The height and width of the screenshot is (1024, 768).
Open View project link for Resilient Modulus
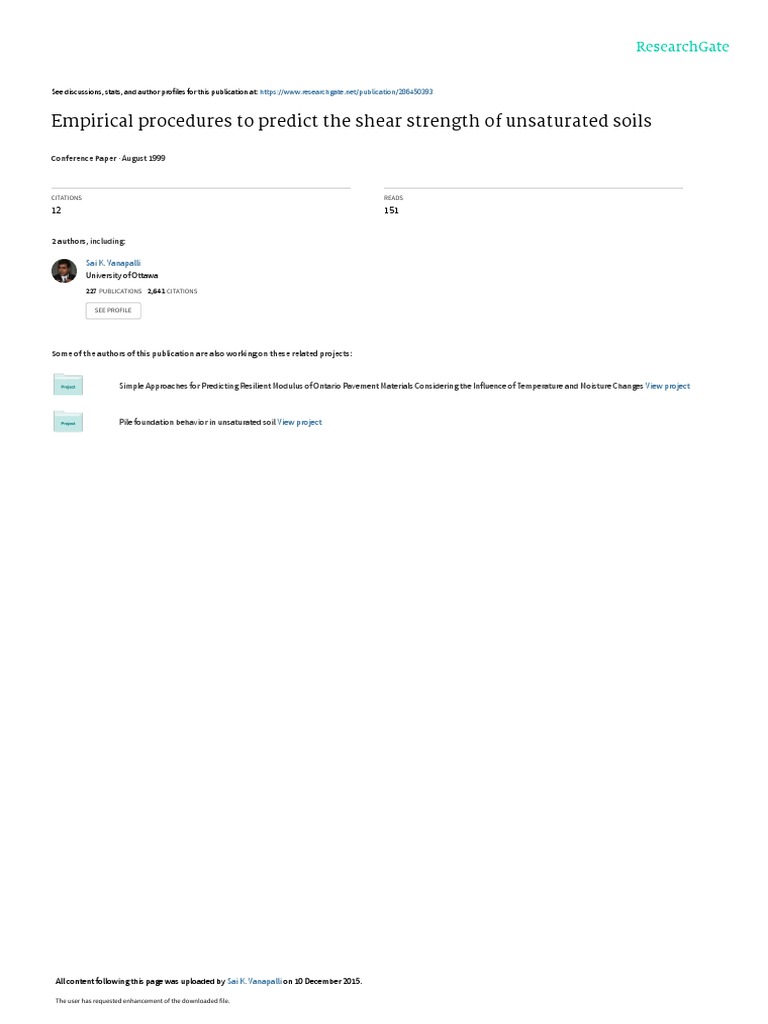tap(667, 386)
